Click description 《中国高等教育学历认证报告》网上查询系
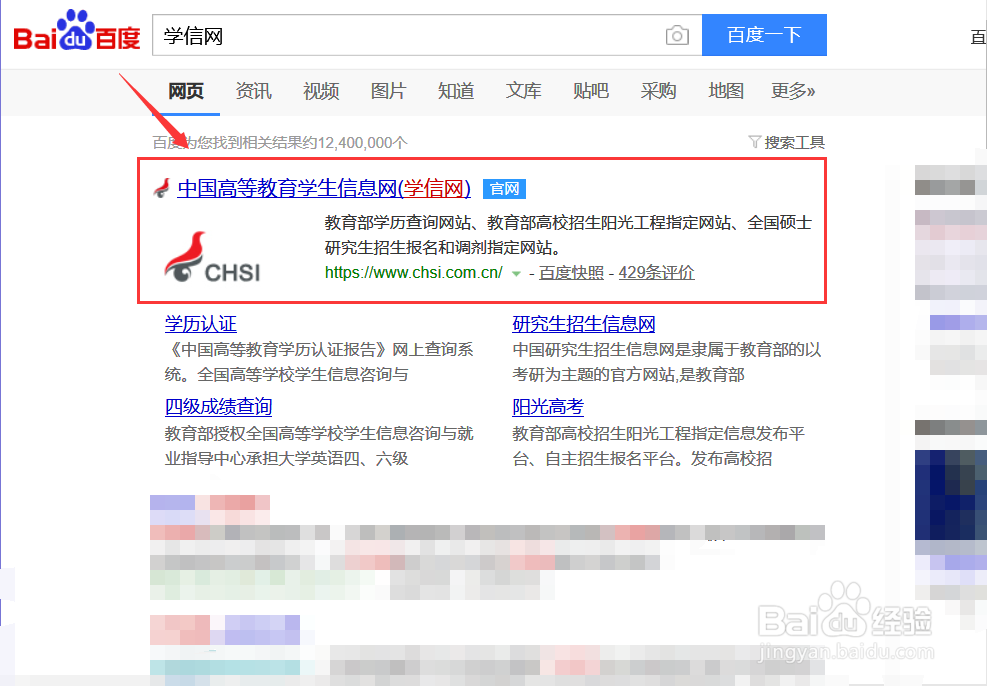Image resolution: width=987 pixels, height=686 pixels. click(319, 349)
